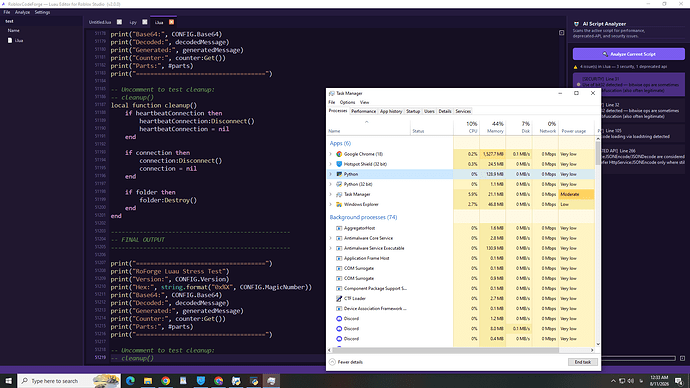Switch to the i.py tab
690x388 pixels.
(133, 22)
